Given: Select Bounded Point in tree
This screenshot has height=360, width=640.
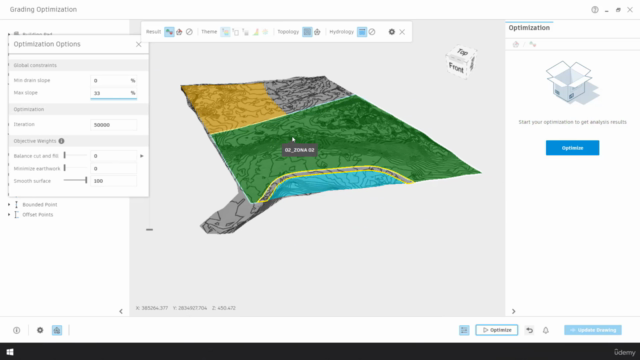Looking at the screenshot, I should pyautogui.click(x=40, y=204).
